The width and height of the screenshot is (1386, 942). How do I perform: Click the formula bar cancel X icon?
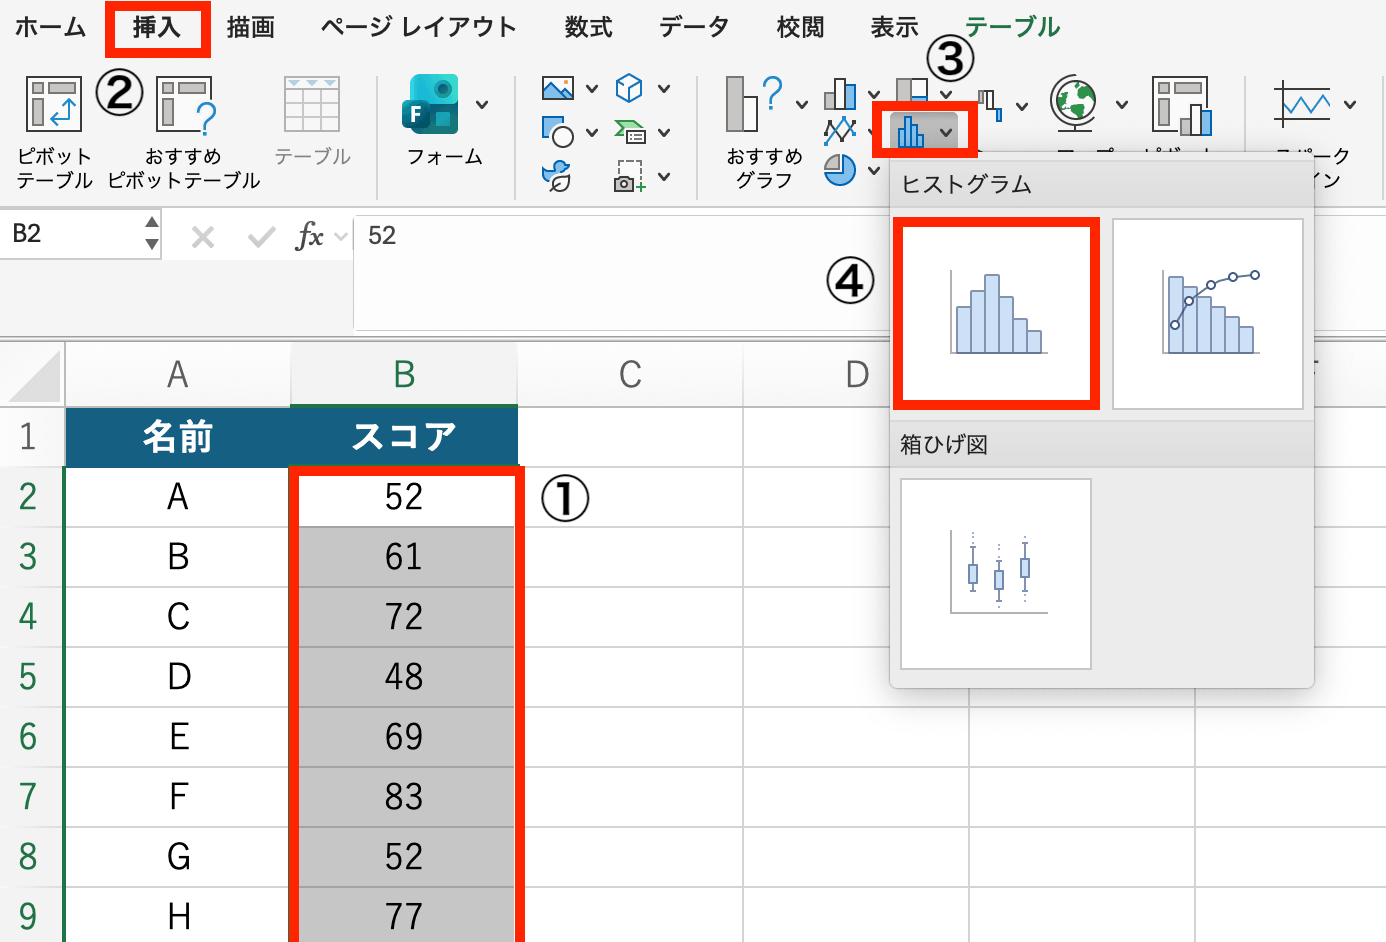tap(203, 237)
